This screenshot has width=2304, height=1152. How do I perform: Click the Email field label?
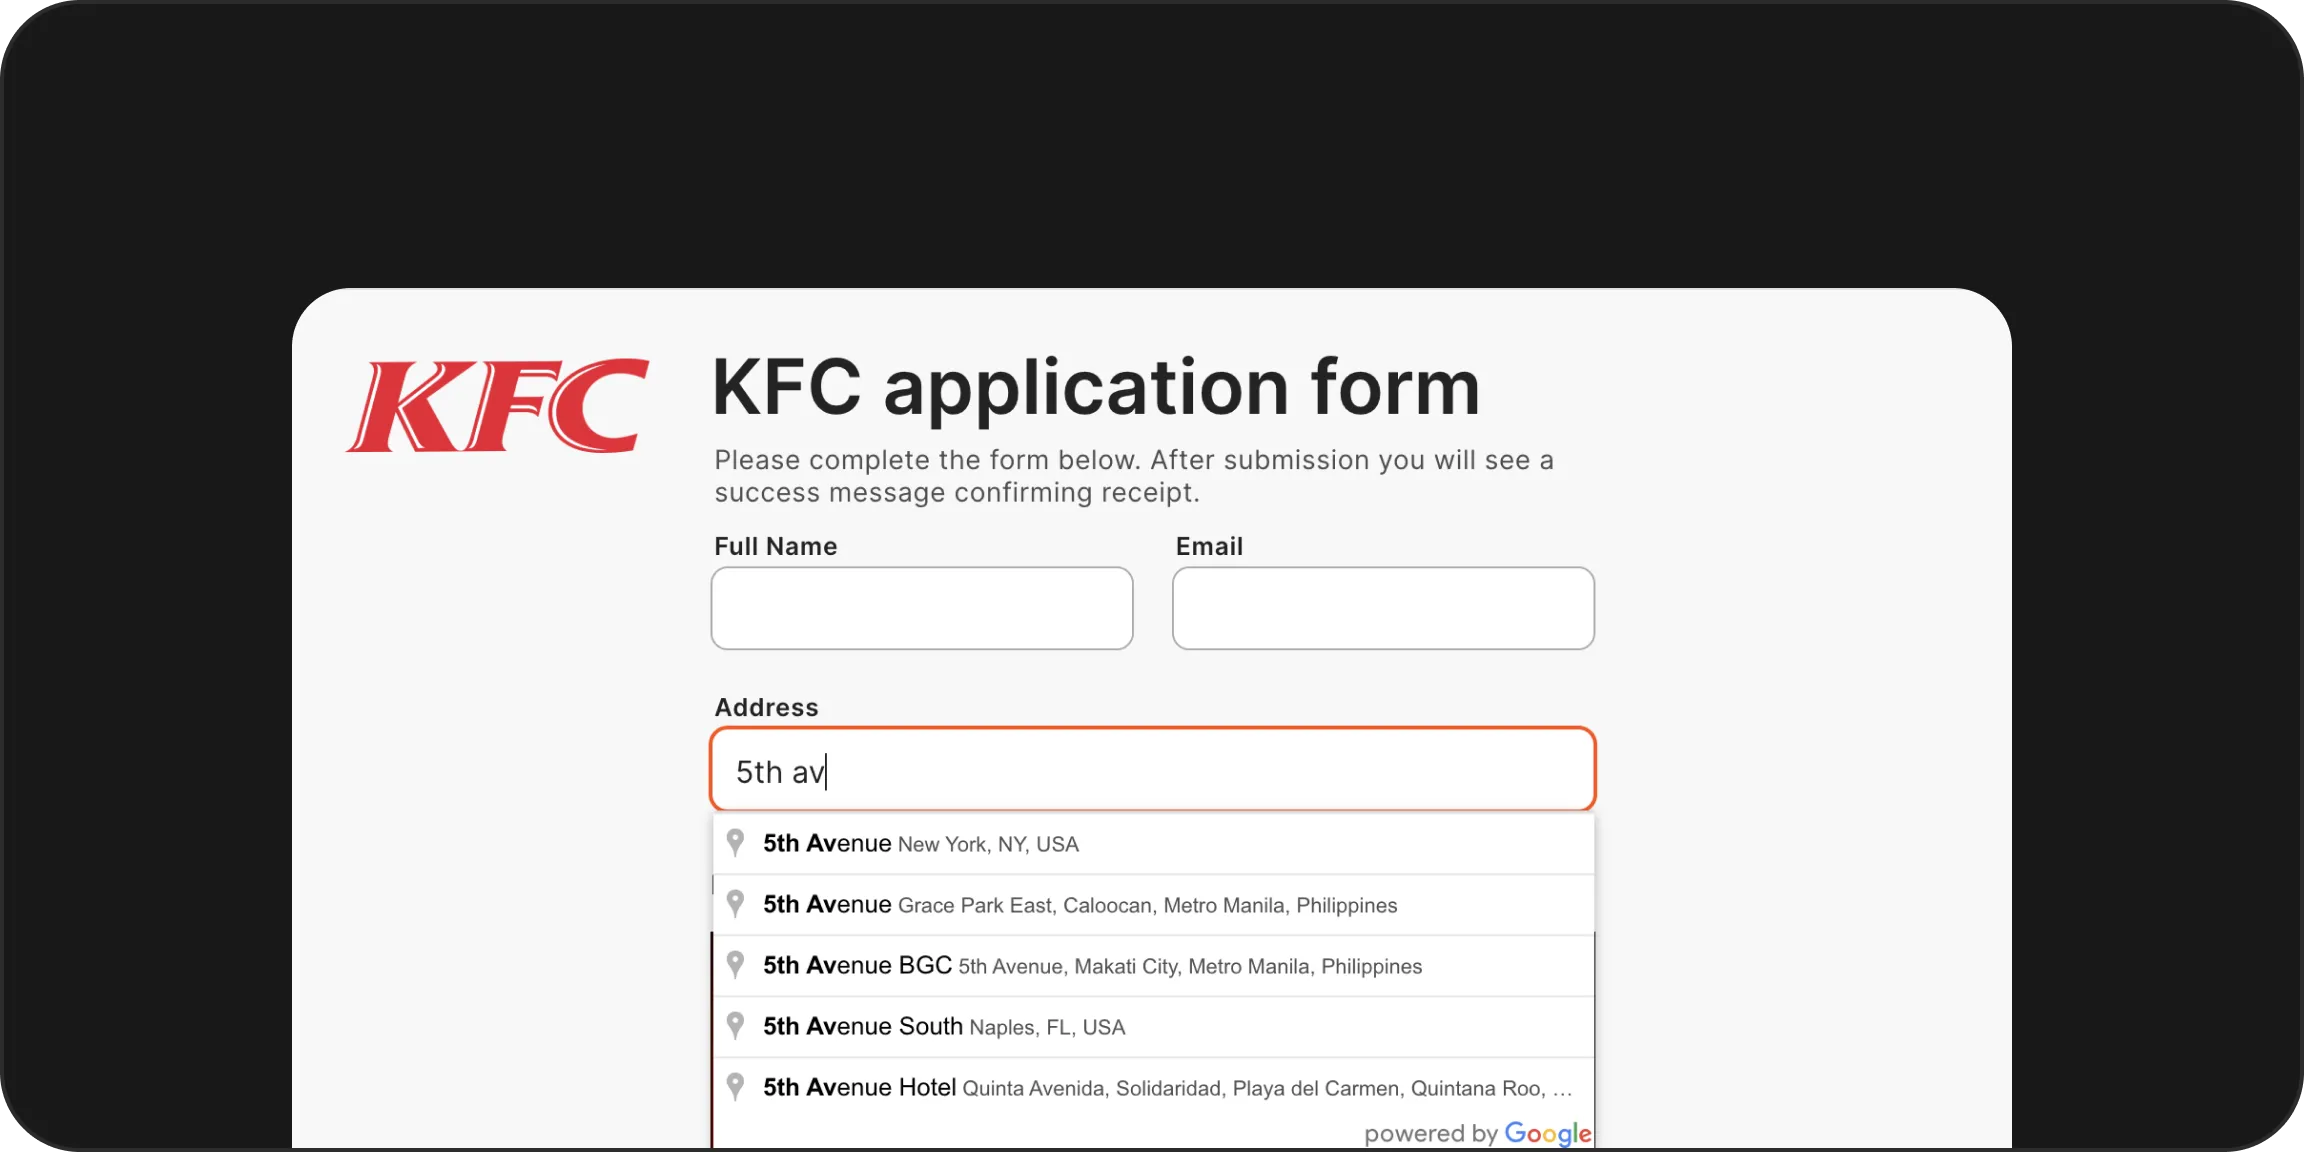pos(1209,546)
